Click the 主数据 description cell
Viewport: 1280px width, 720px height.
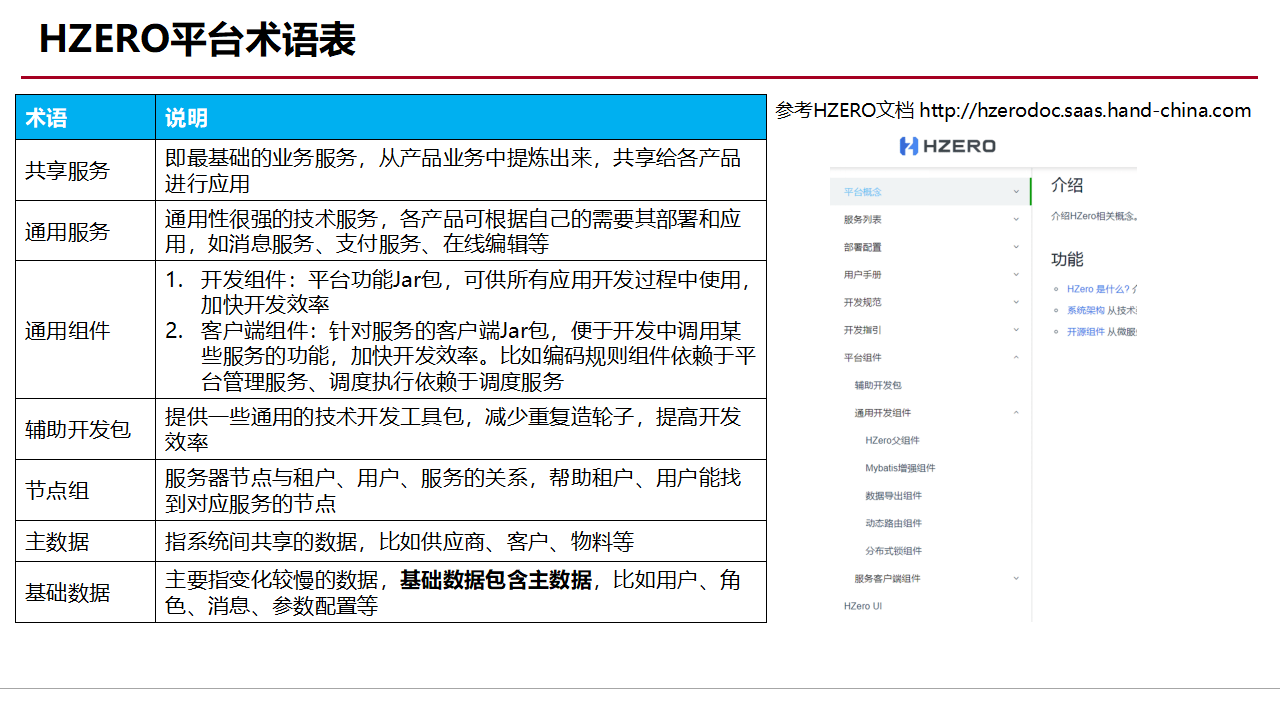(x=461, y=541)
